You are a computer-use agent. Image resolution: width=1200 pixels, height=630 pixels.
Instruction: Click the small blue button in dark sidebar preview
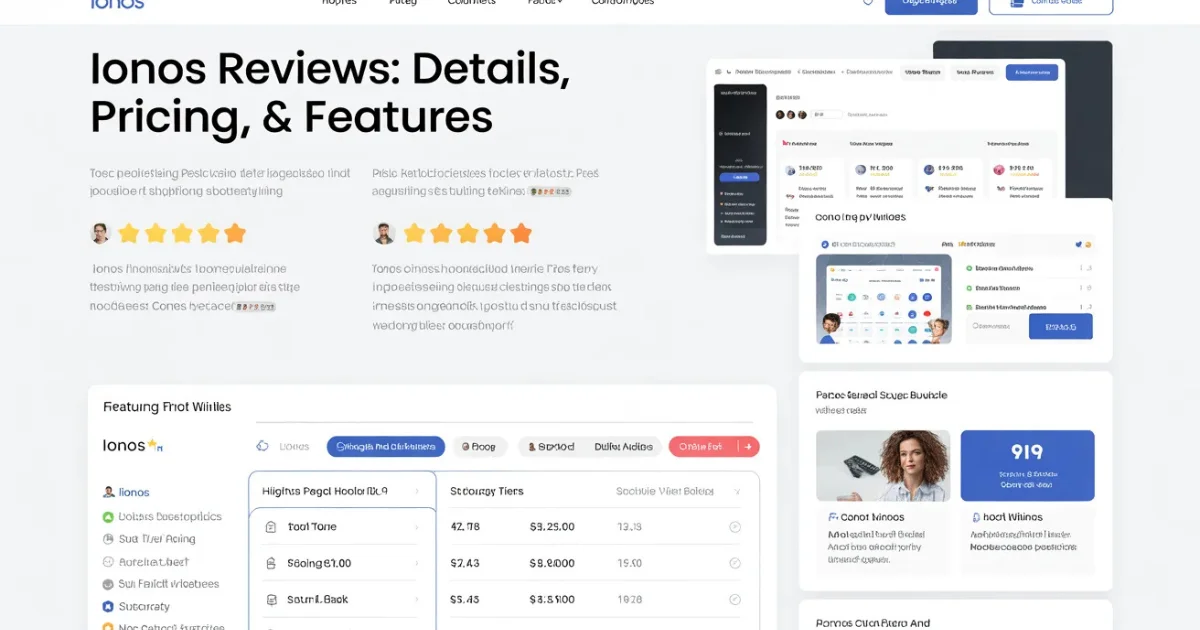coord(739,177)
